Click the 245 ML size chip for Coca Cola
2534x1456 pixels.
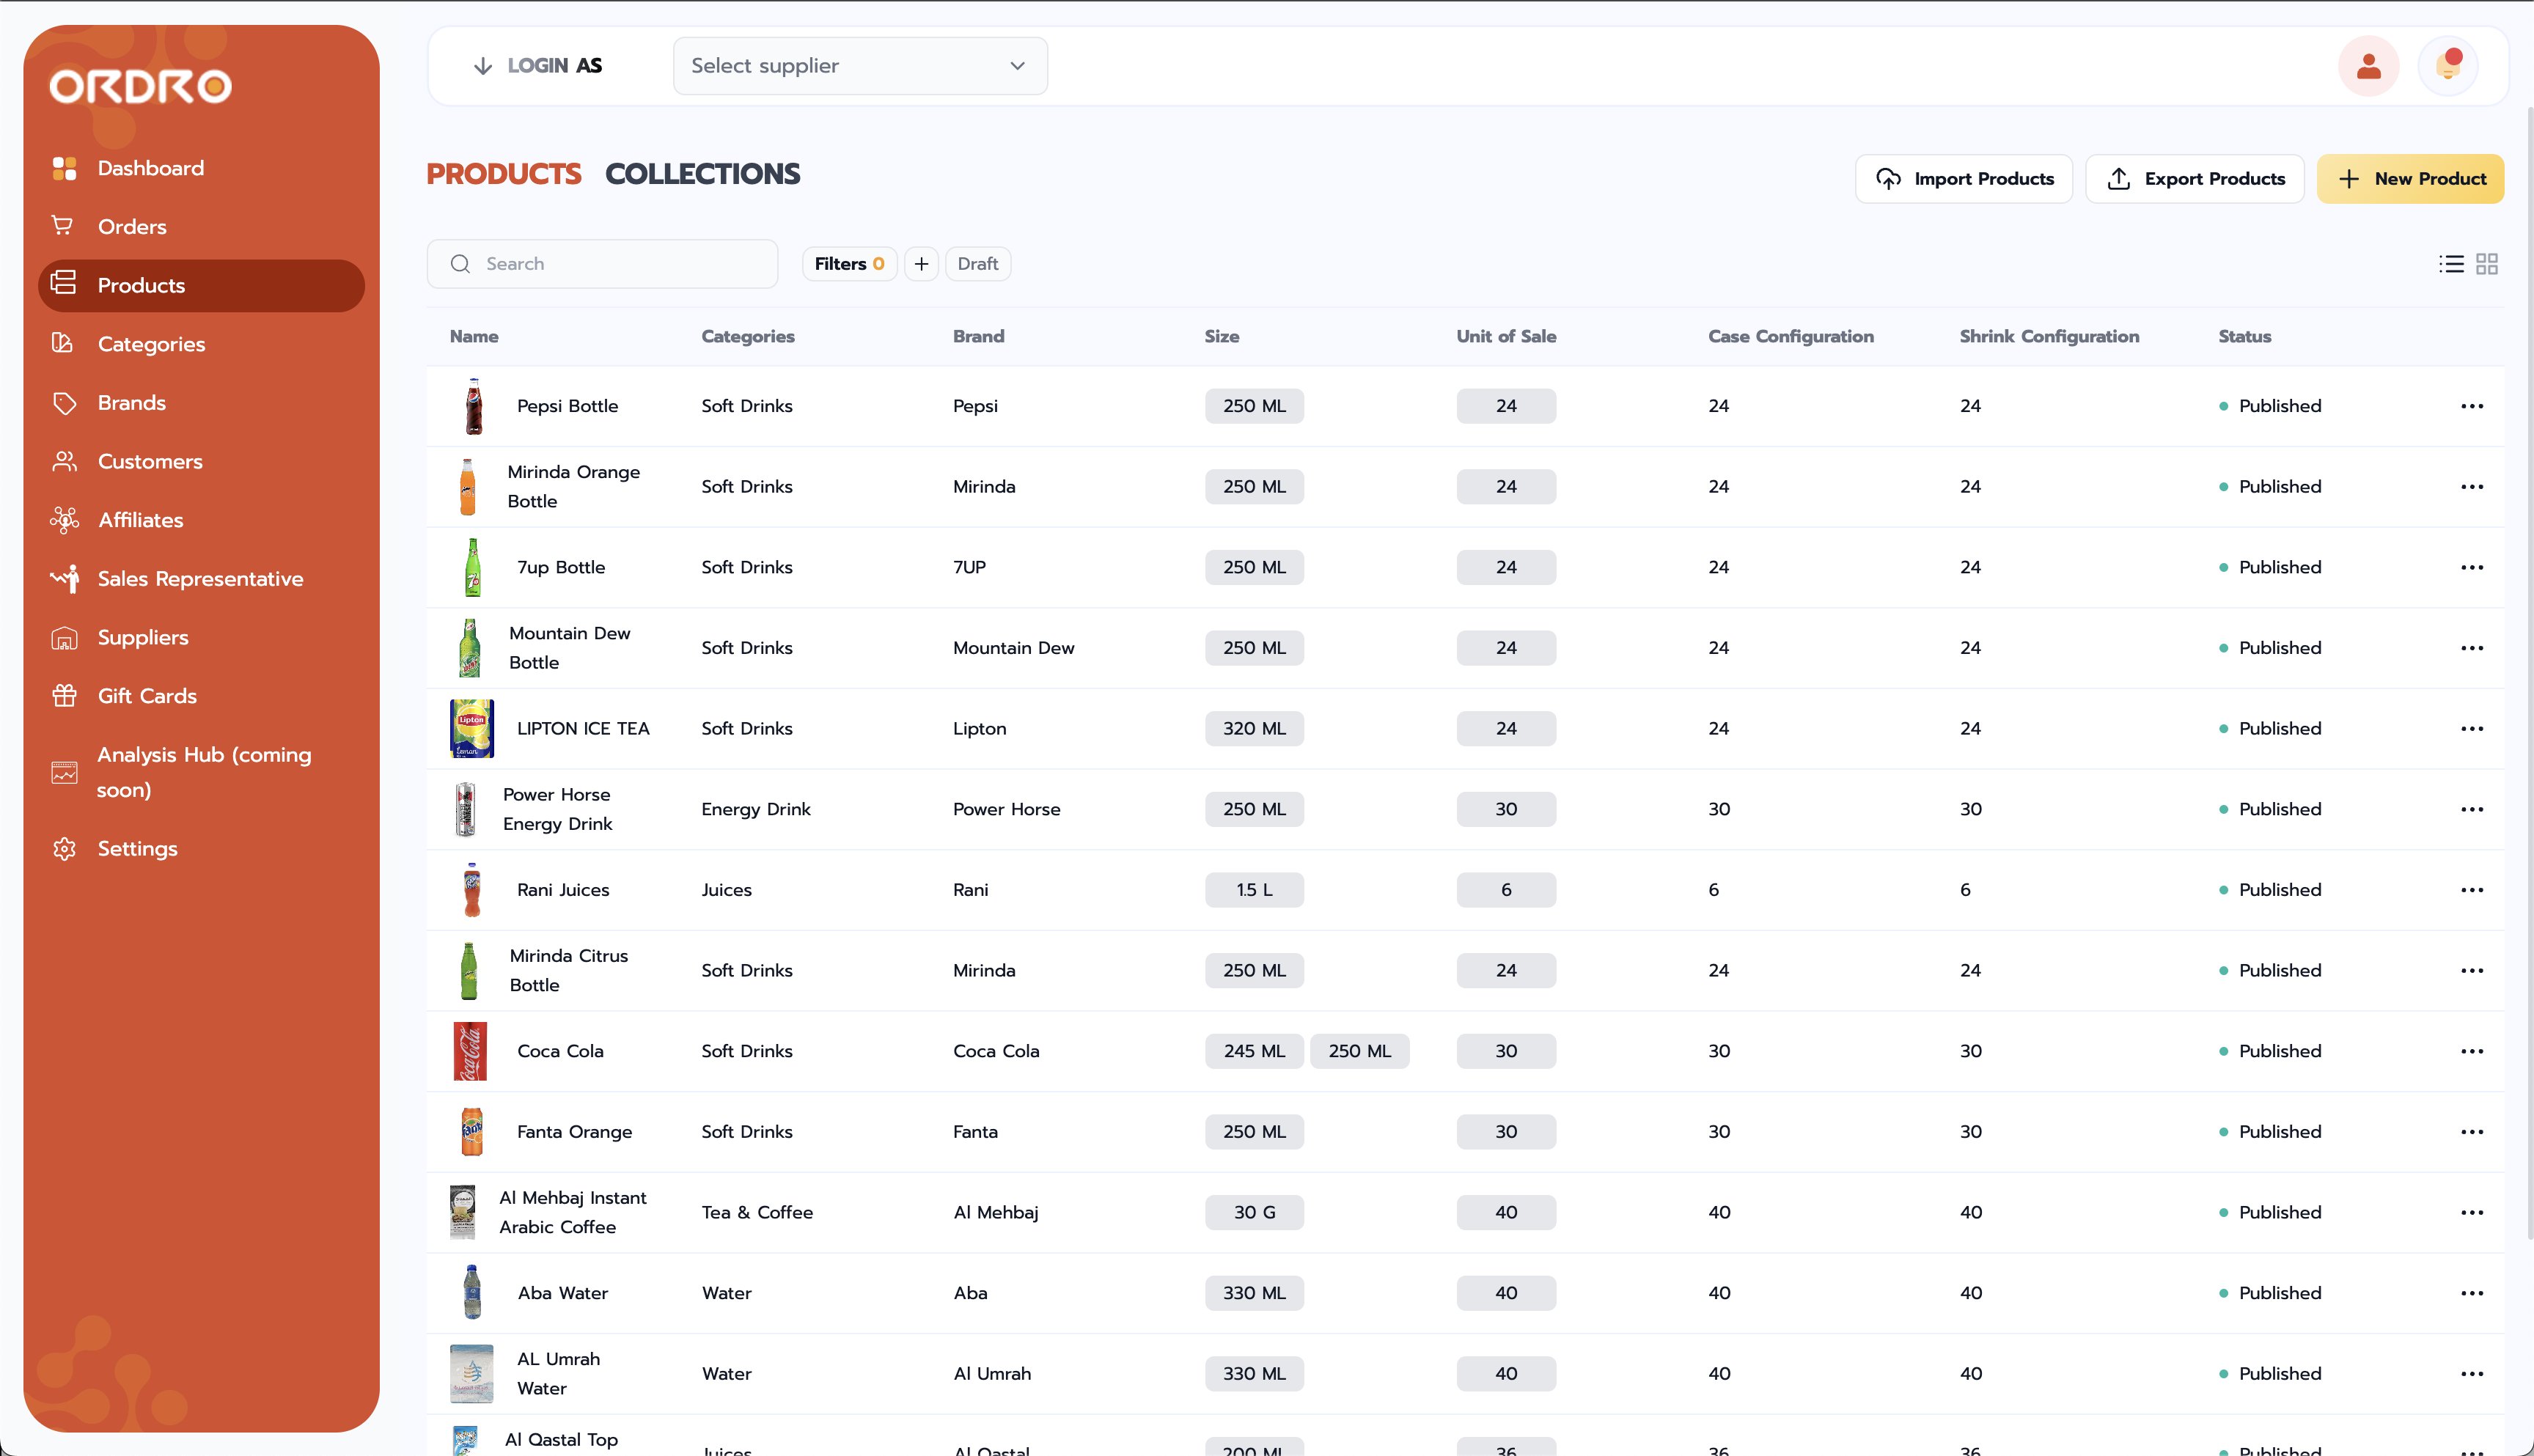click(x=1254, y=1052)
